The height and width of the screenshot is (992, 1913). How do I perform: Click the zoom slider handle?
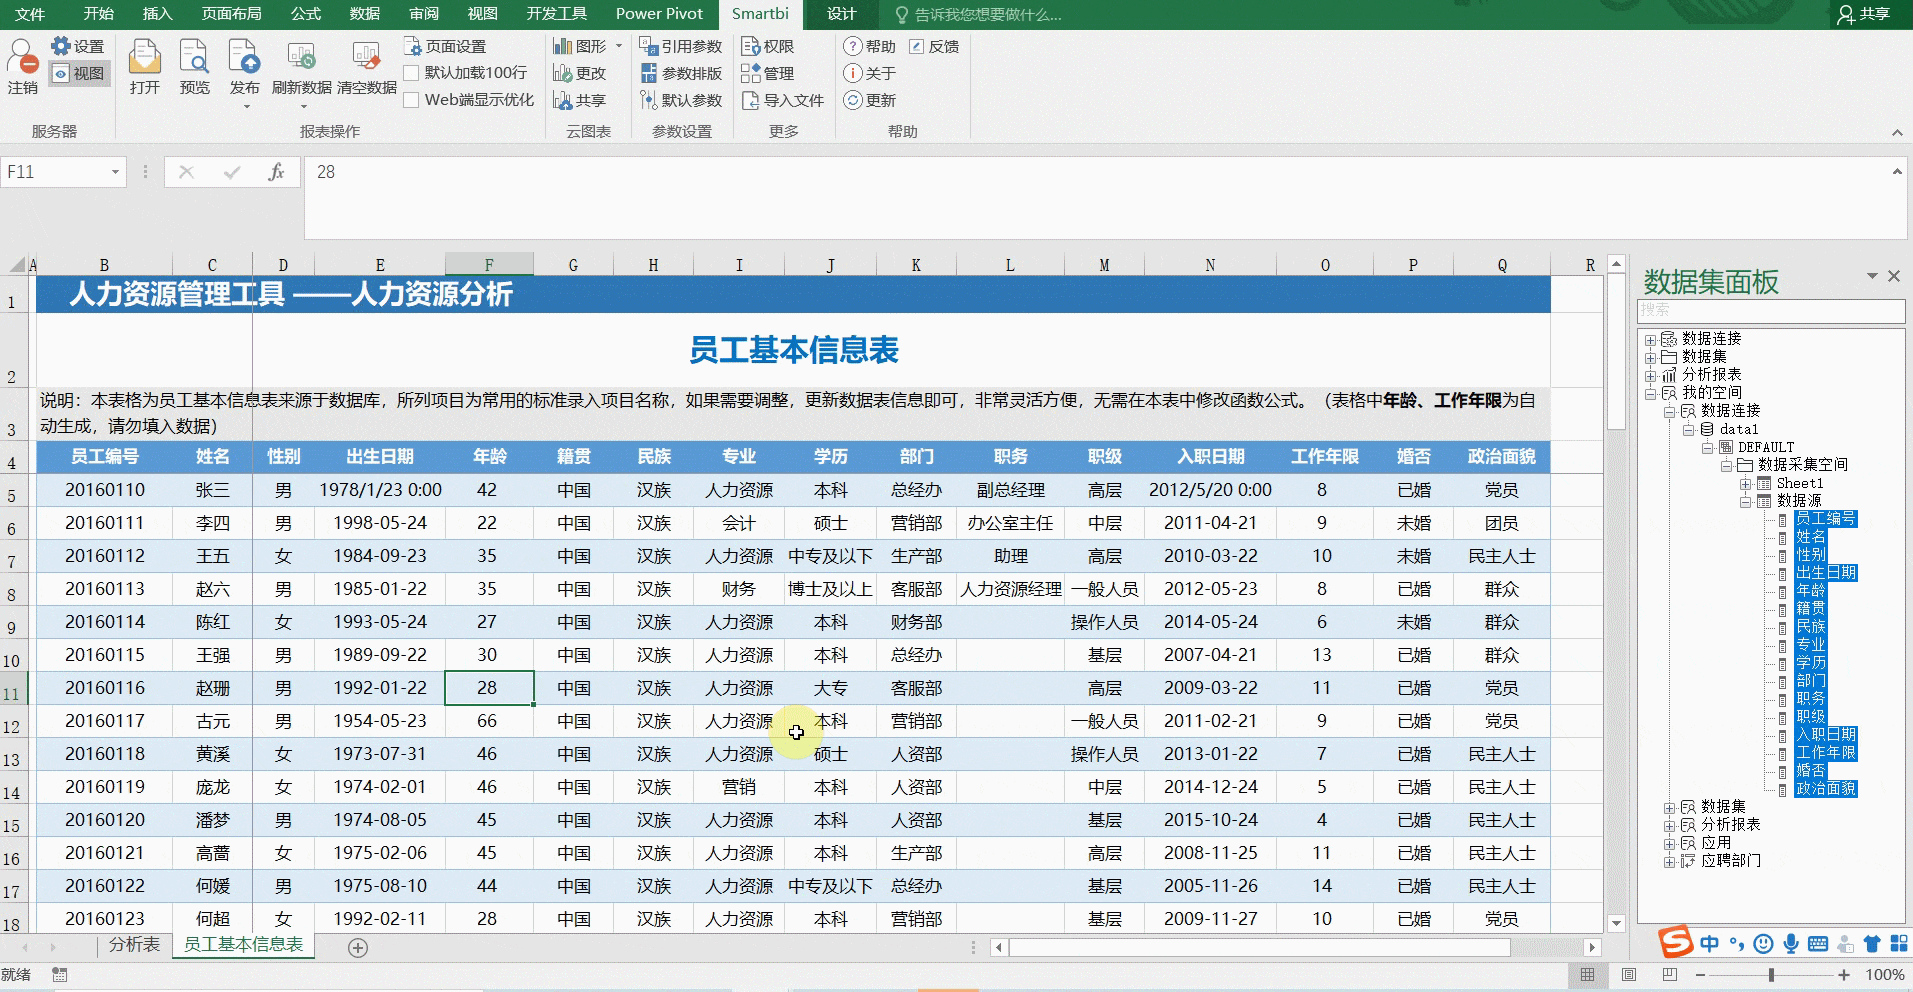click(x=1771, y=975)
